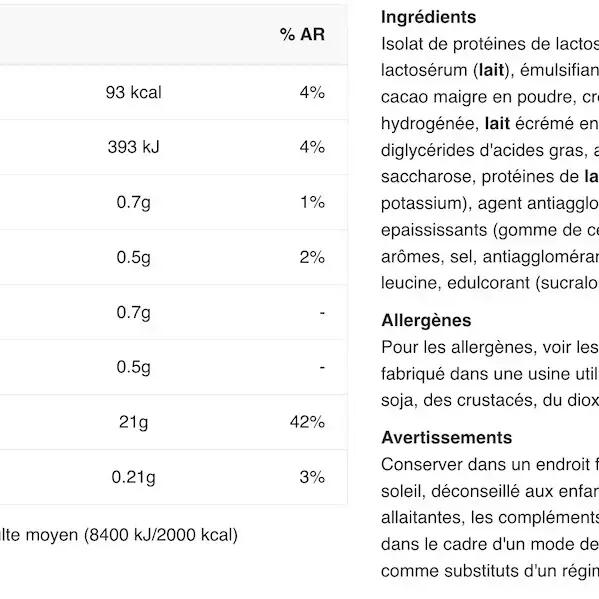Click the text line starting 'Conserver dans un endroit'
The height and width of the screenshot is (599, 599).
490,465
